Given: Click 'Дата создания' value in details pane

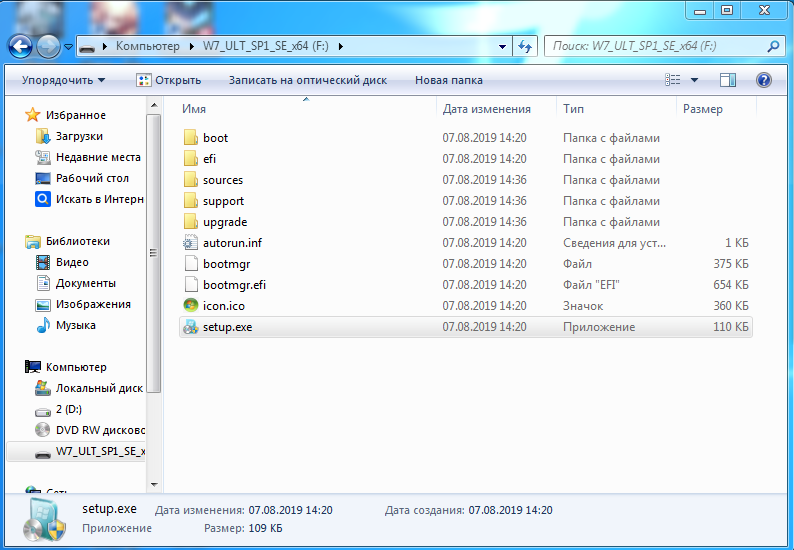Looking at the screenshot, I should coord(510,510).
